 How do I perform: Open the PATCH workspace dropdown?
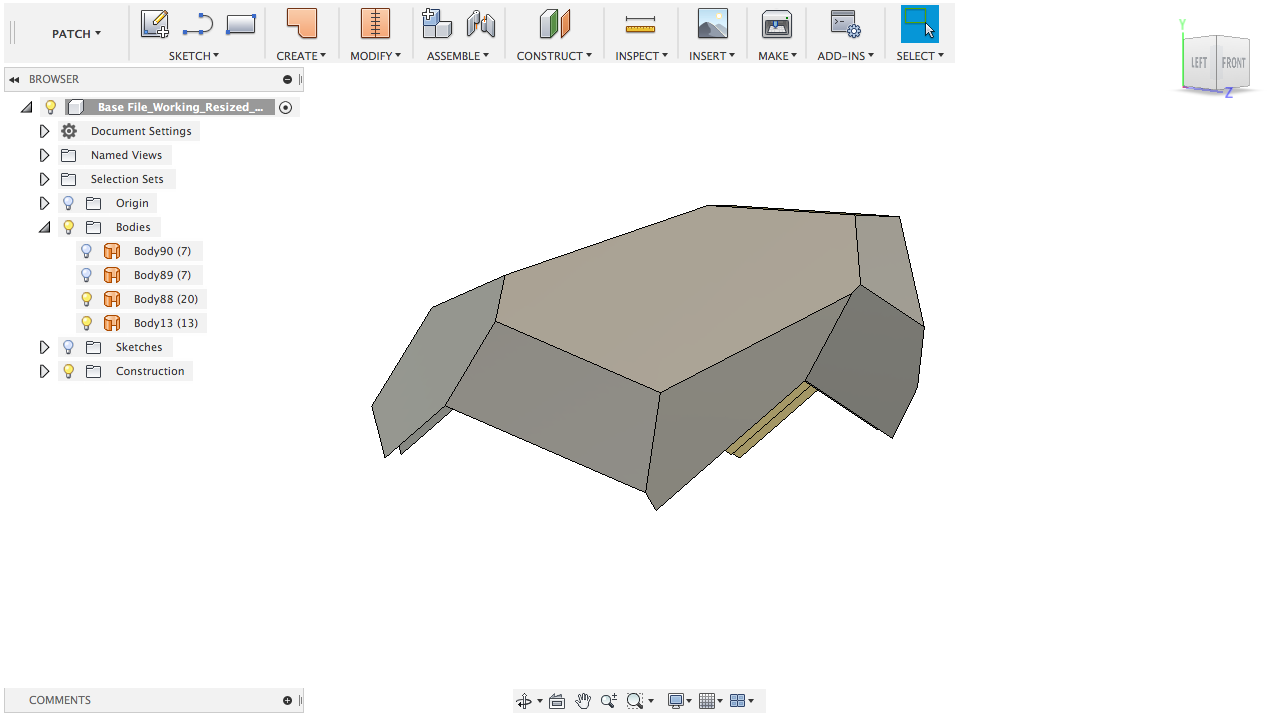coord(77,33)
